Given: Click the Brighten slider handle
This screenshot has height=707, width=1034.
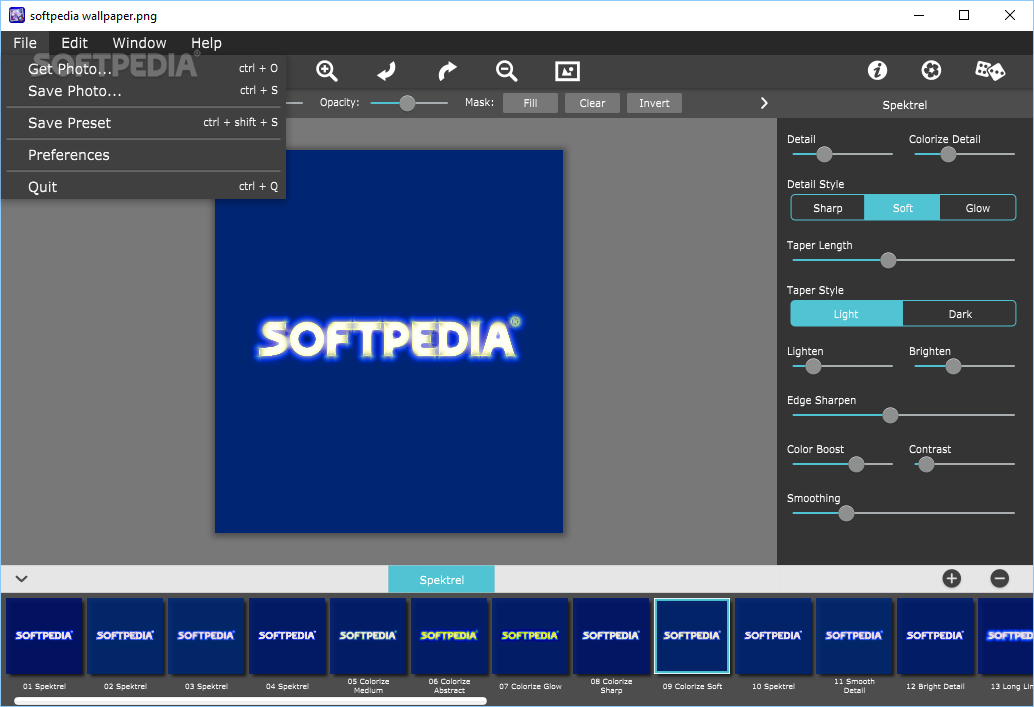Looking at the screenshot, I should 953,366.
